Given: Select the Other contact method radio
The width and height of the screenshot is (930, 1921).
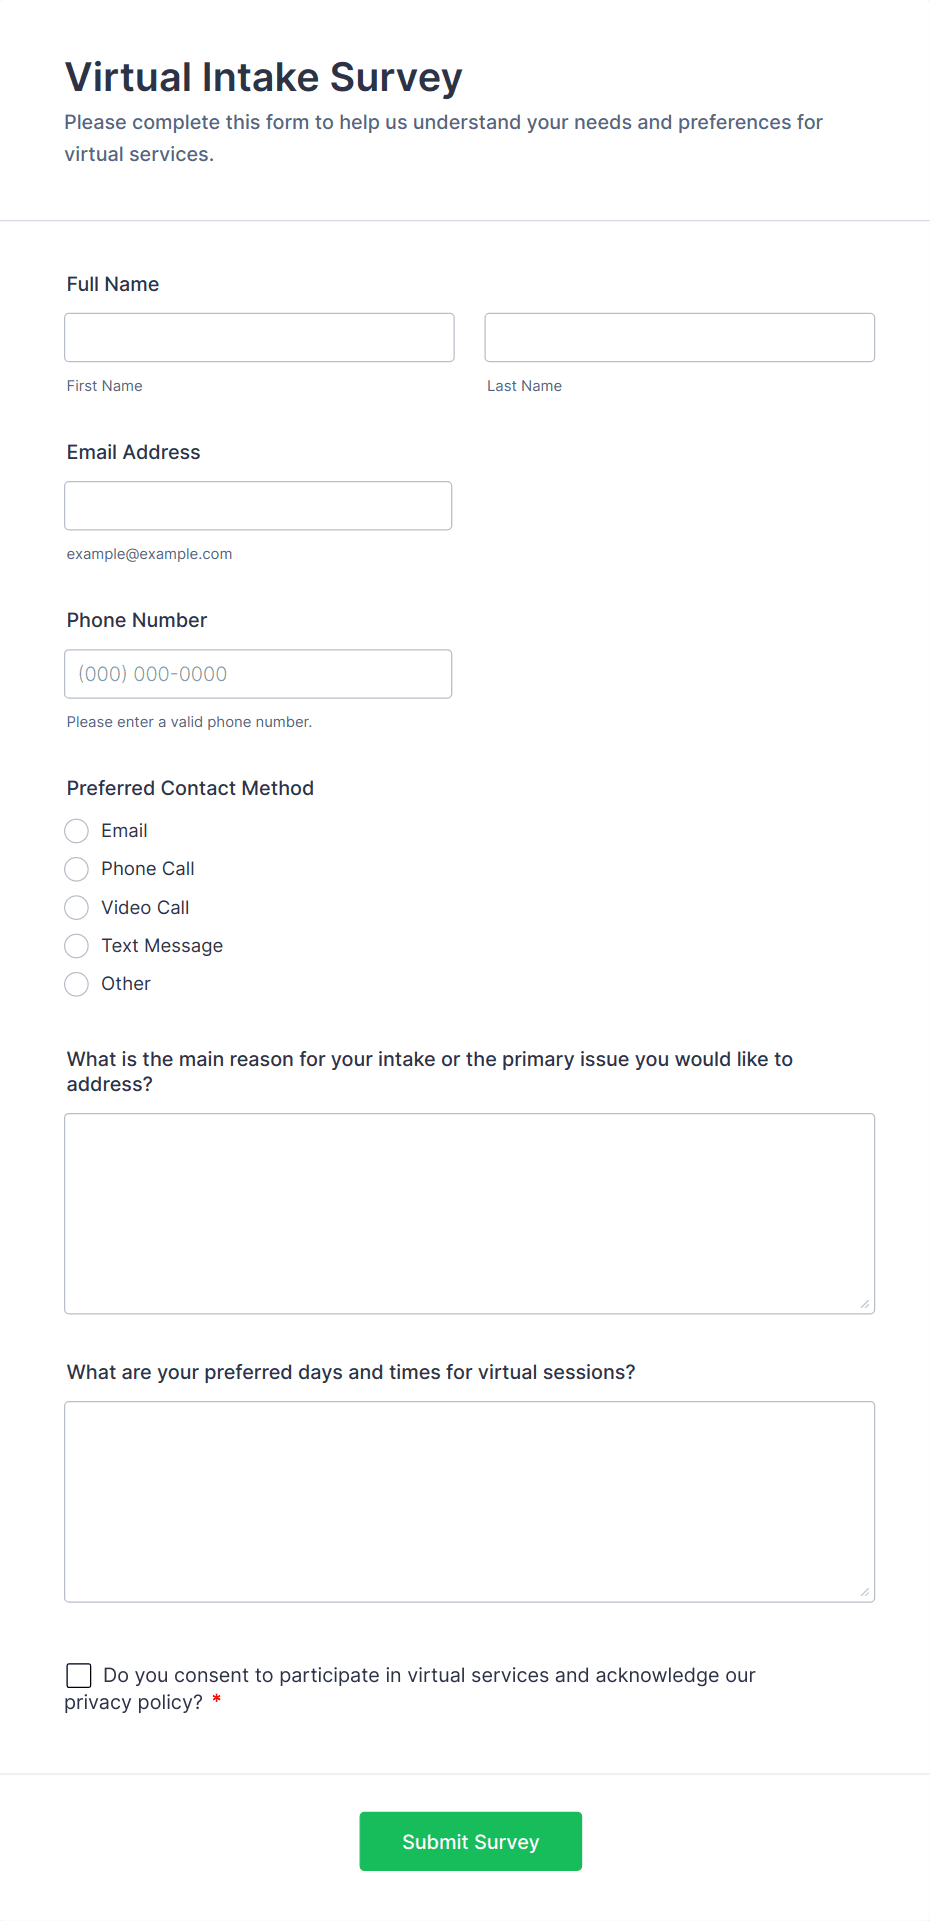Looking at the screenshot, I should (x=77, y=984).
